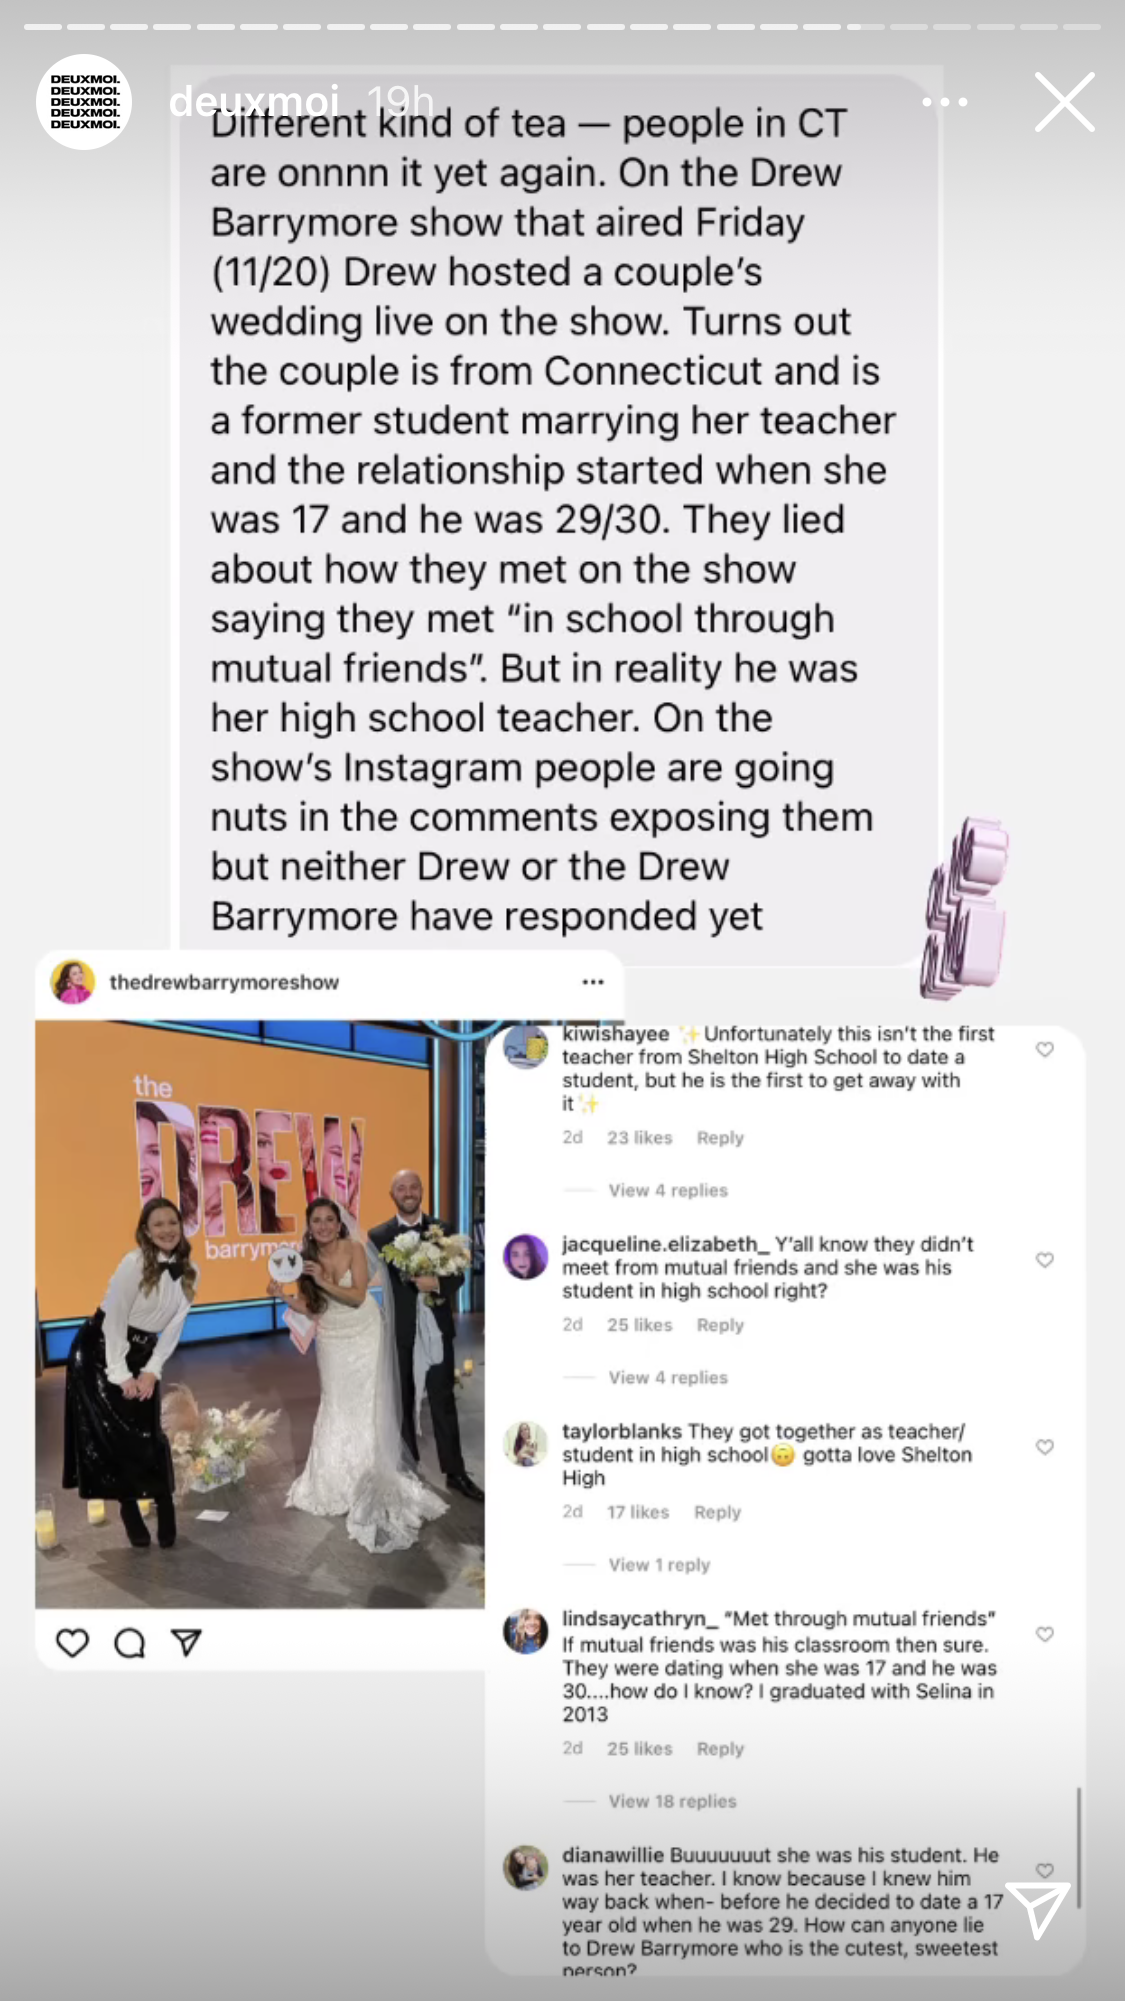Open the story three-dots options menu
Image resolution: width=1125 pixels, height=2001 pixels.
(x=944, y=102)
